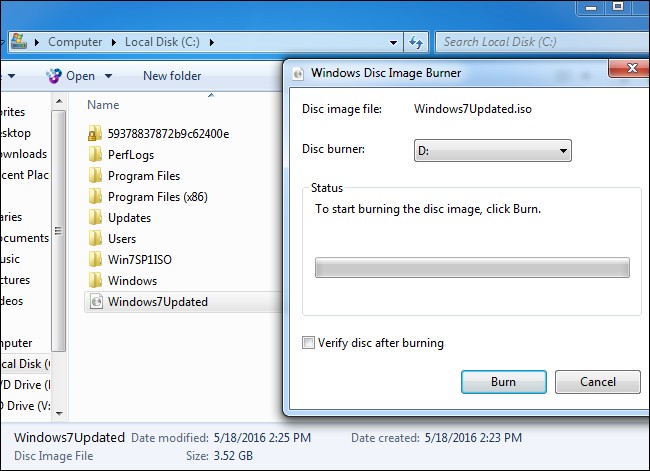
Task: Open the Disc burner D: dropdown
Action: pos(492,151)
